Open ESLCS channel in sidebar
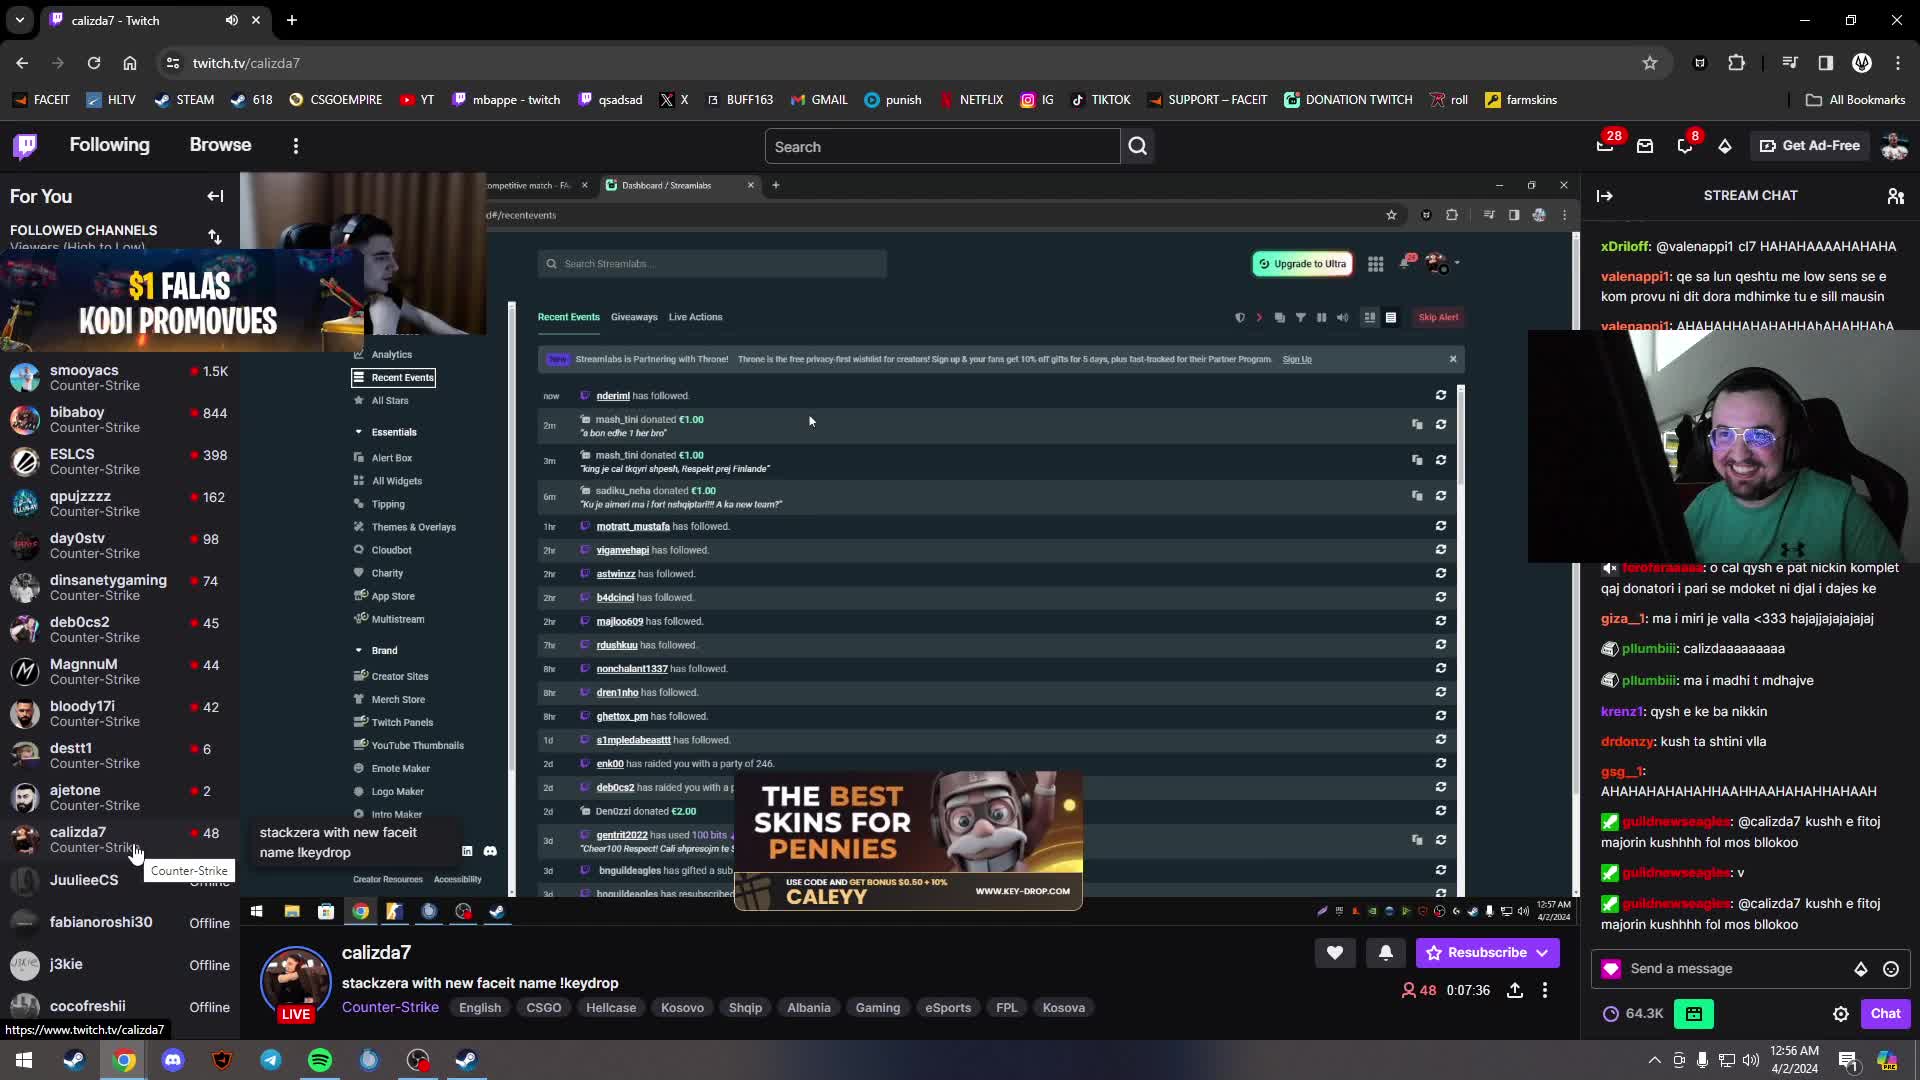Viewport: 1920px width, 1080px height. 119,462
